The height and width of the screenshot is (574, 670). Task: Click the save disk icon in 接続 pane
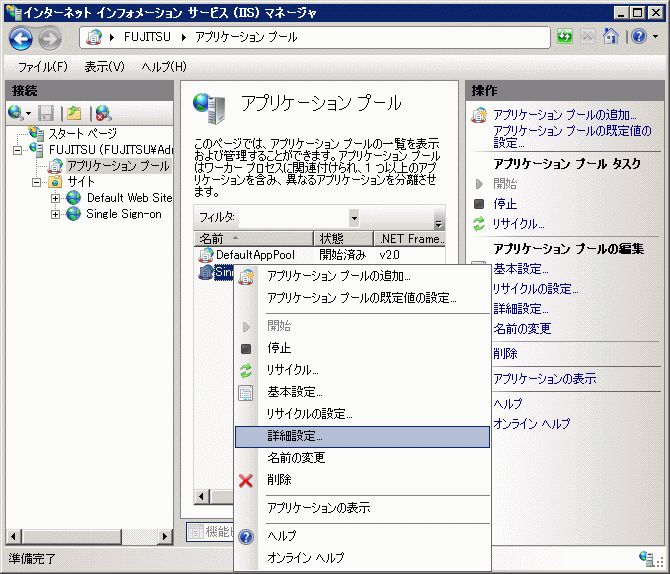46,113
